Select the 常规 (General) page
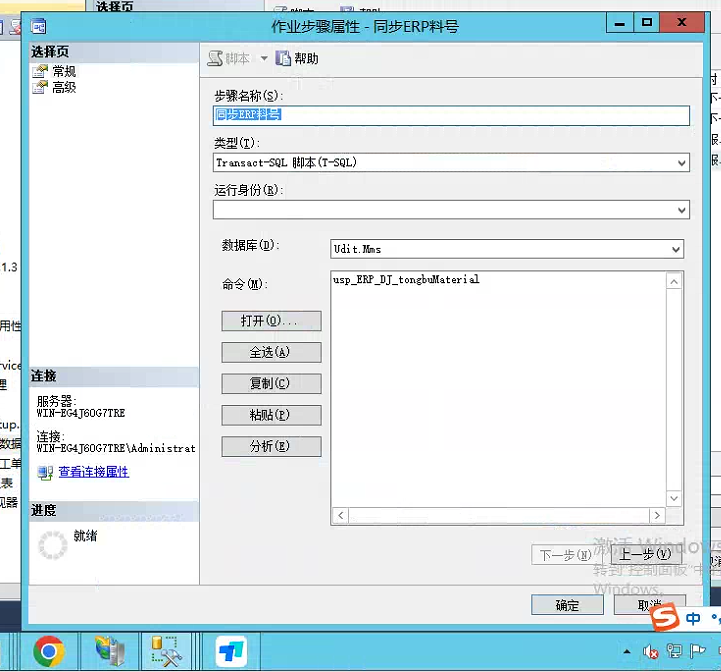This screenshot has width=721, height=672. click(64, 71)
